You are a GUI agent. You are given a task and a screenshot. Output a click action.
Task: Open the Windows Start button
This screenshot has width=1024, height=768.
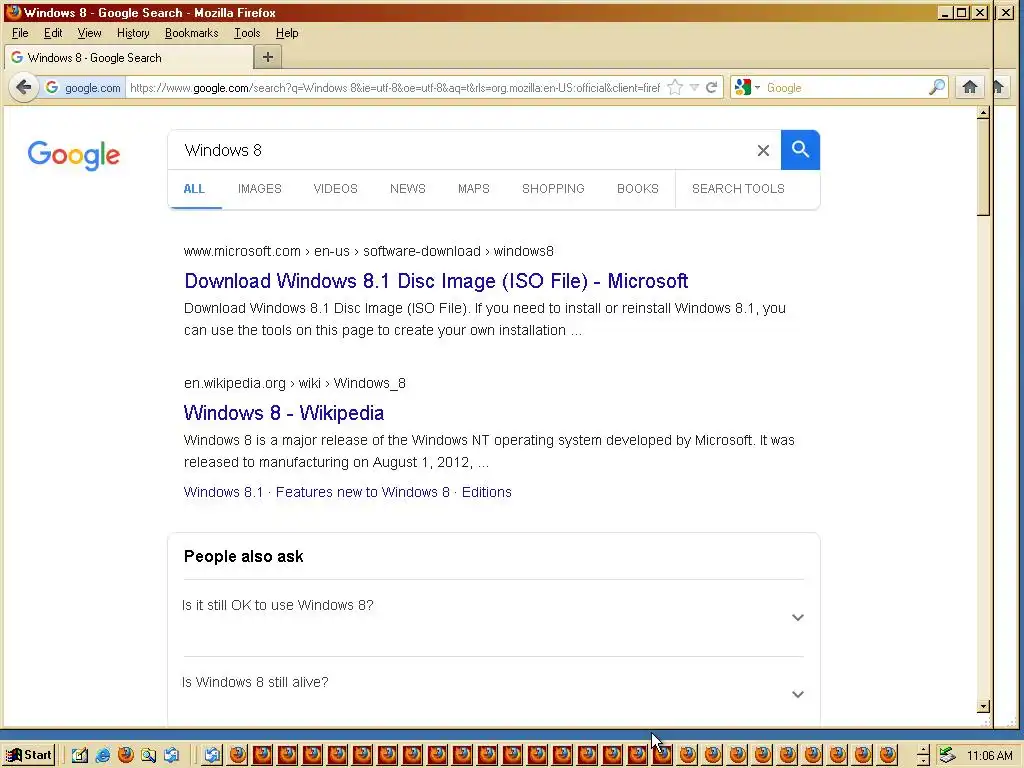29,755
